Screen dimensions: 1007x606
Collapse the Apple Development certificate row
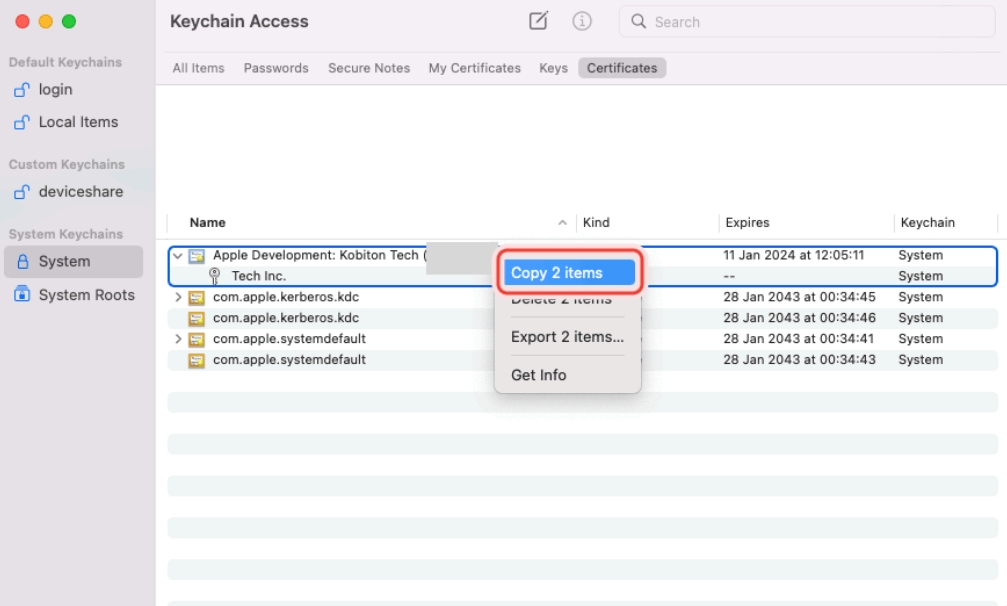178,255
